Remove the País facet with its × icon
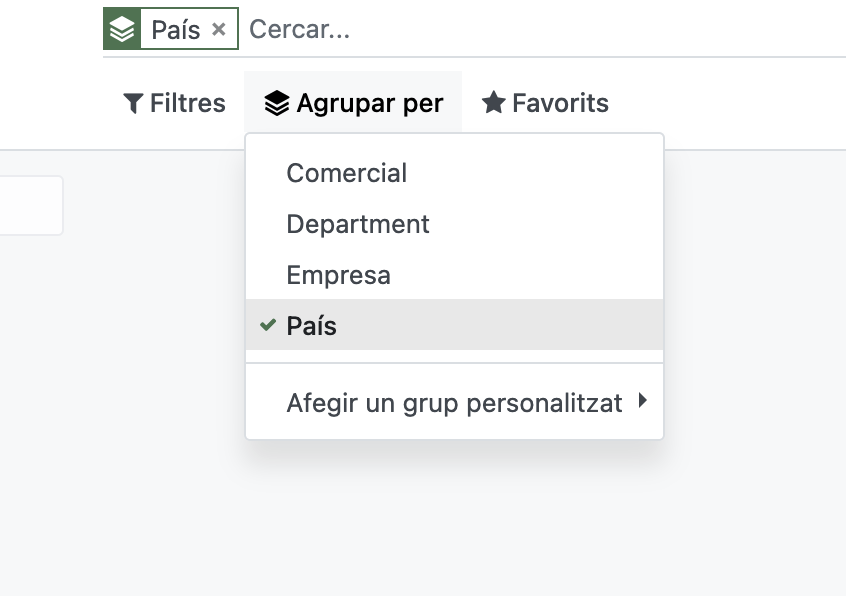This screenshot has width=846, height=596. click(x=219, y=30)
